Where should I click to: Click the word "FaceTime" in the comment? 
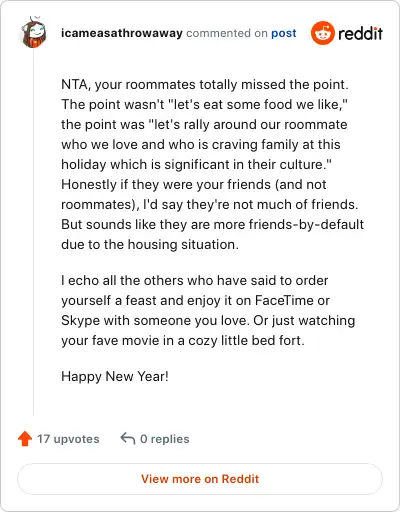(x=284, y=300)
